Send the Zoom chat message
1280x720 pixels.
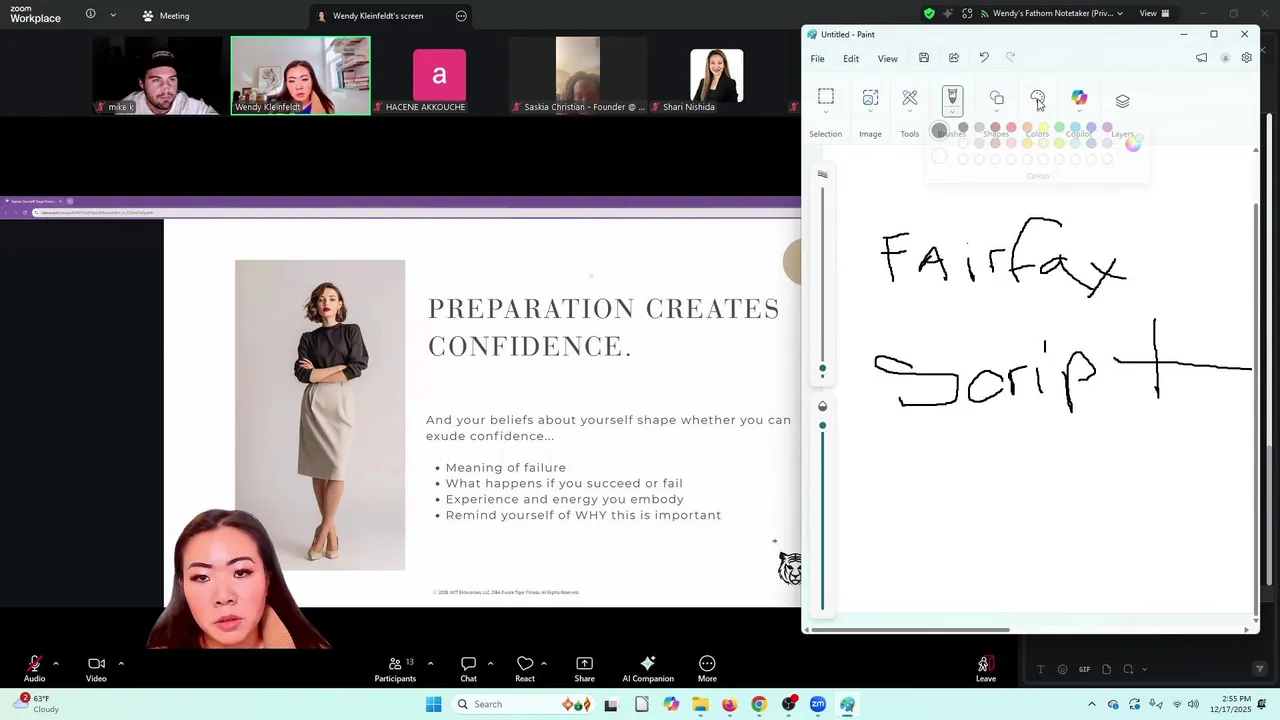[x=1259, y=669]
